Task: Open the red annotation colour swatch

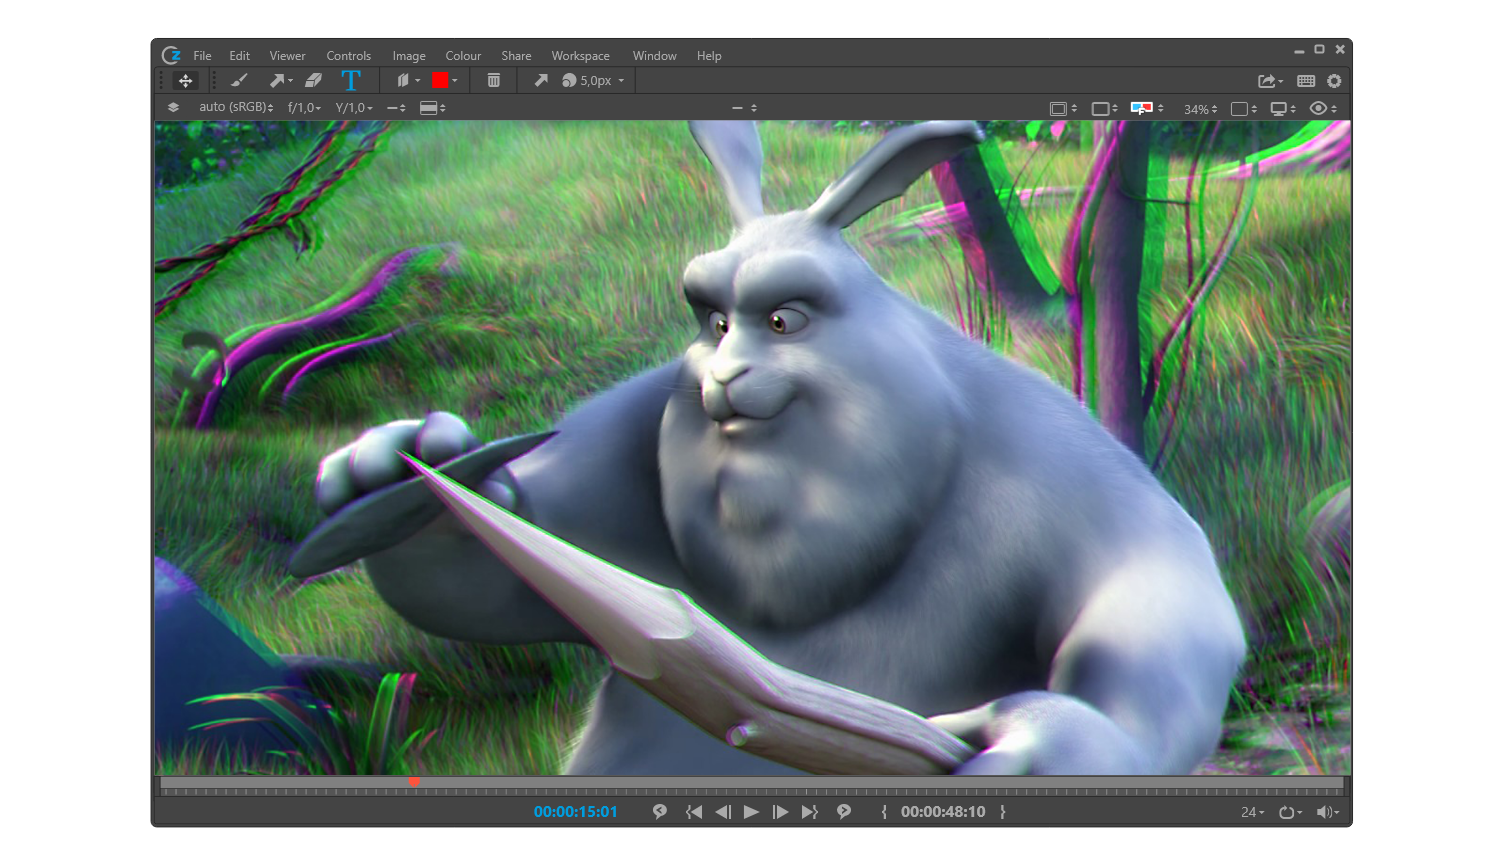Action: 444,81
